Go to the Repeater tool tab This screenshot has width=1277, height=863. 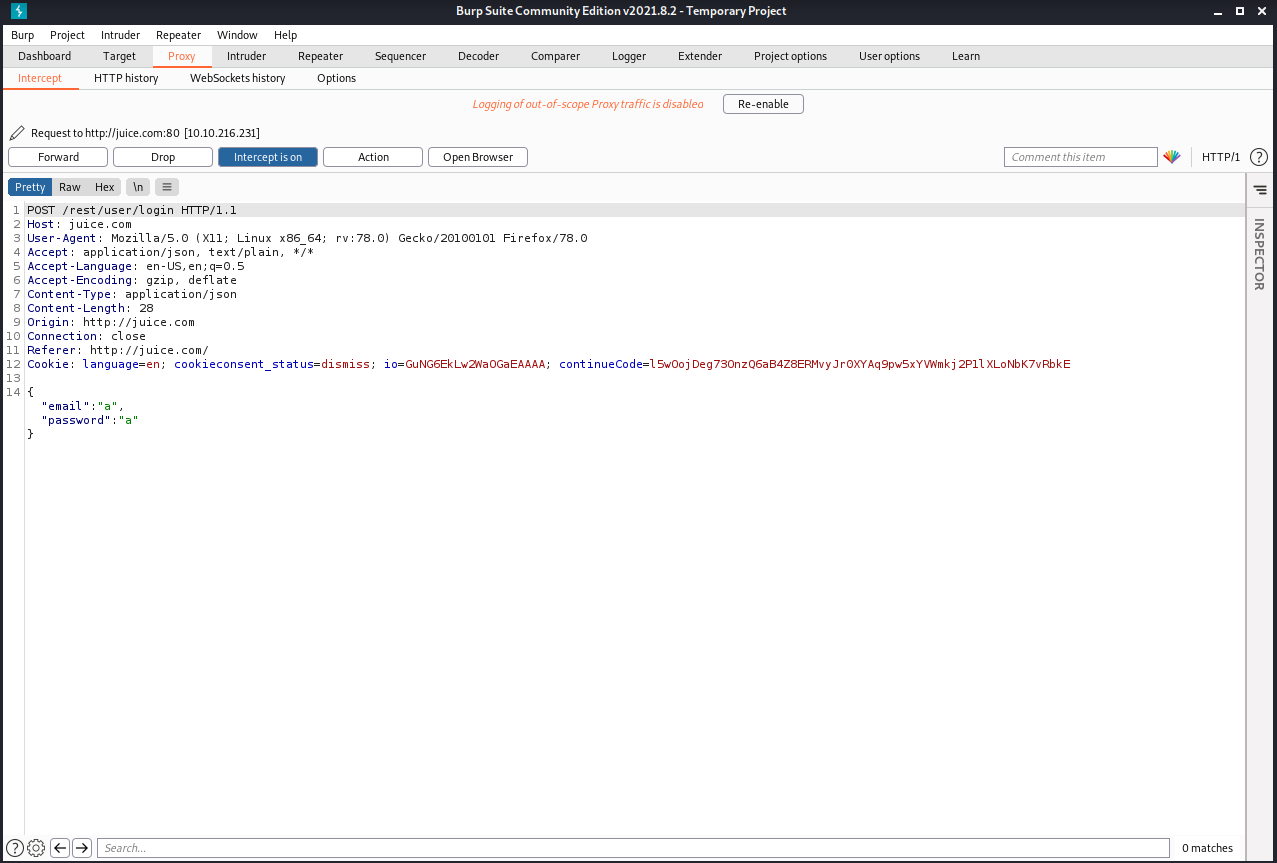[320, 56]
